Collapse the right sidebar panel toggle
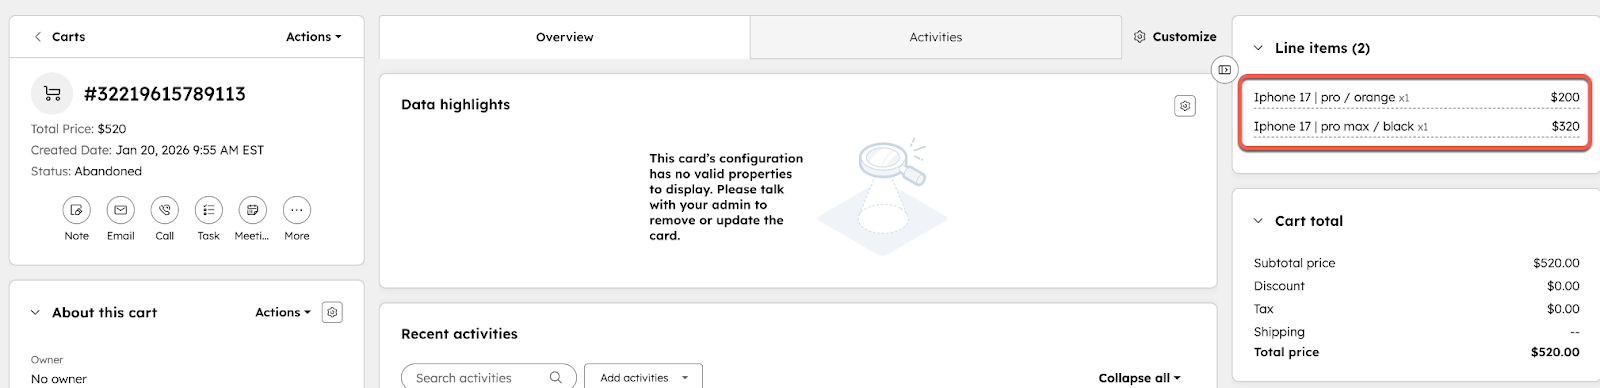 [1225, 70]
